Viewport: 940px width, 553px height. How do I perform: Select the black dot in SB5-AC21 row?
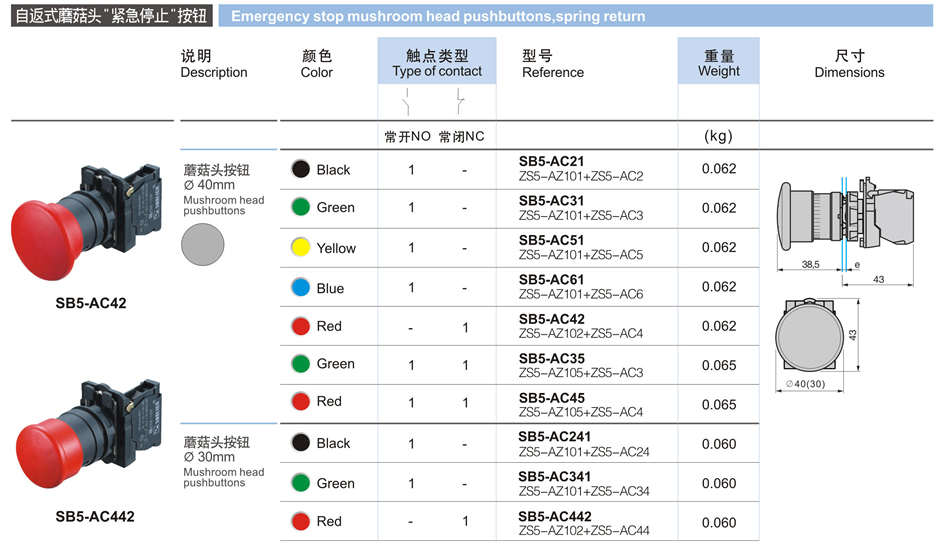(300, 169)
